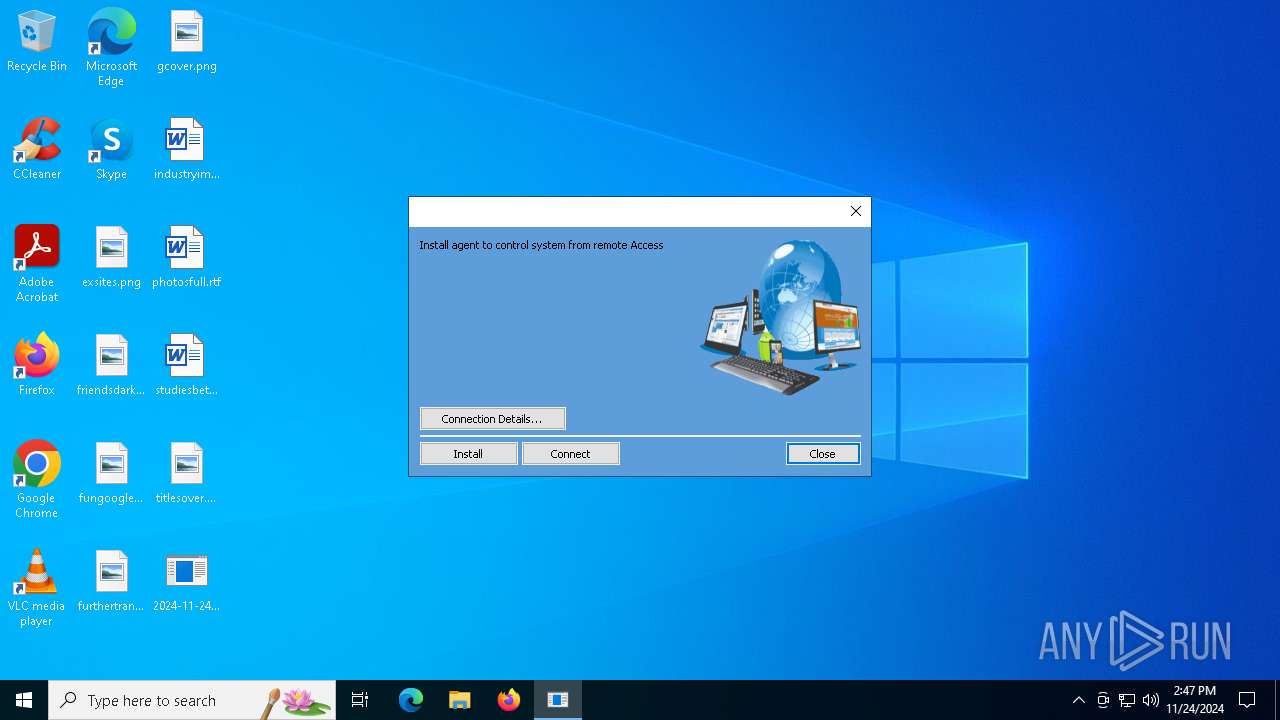Show hidden system tray icons
1280x720 pixels.
coord(1078,700)
